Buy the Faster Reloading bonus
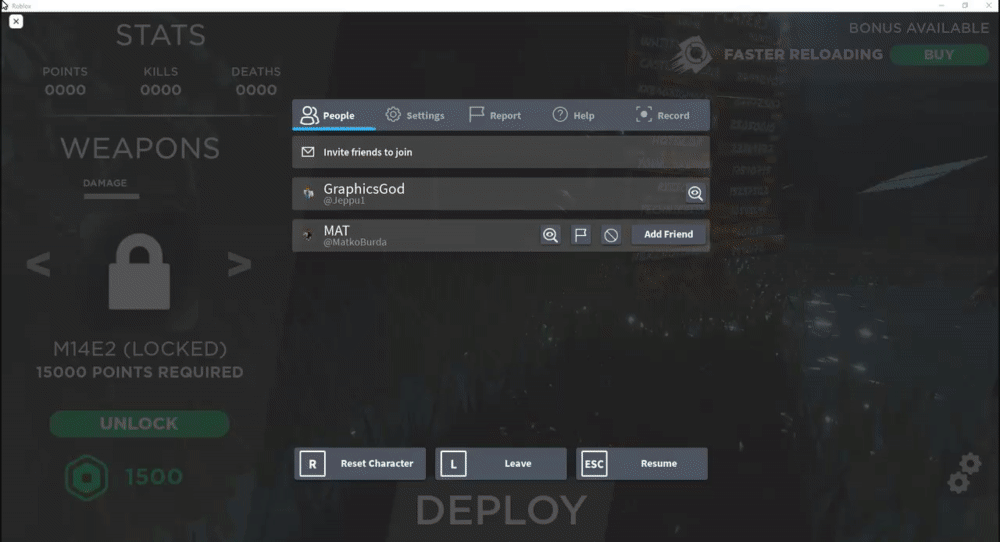 (x=939, y=55)
